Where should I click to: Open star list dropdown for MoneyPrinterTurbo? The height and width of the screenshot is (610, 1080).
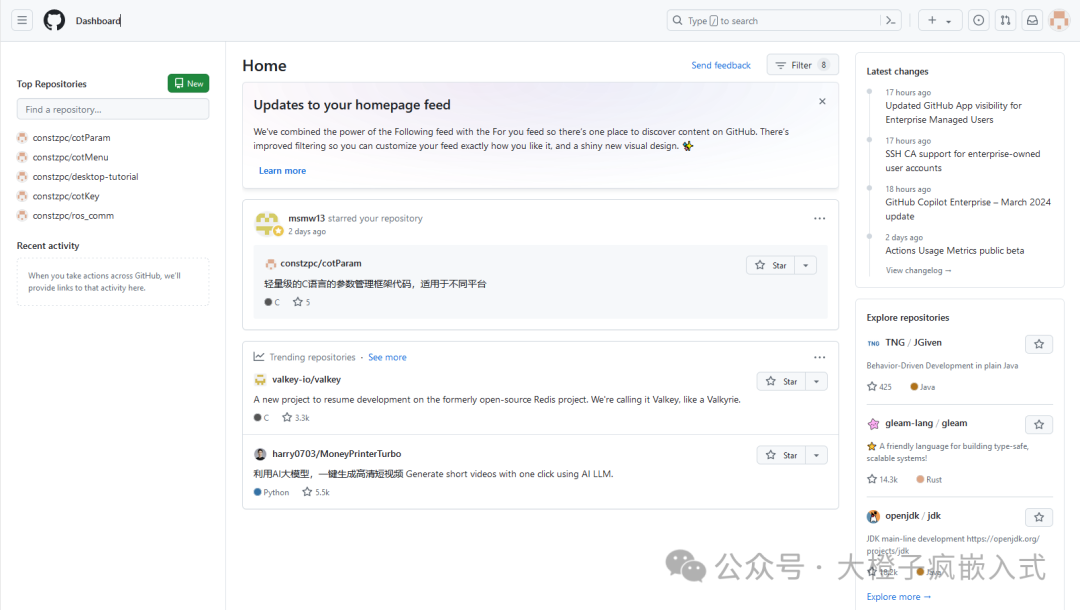tap(817, 455)
